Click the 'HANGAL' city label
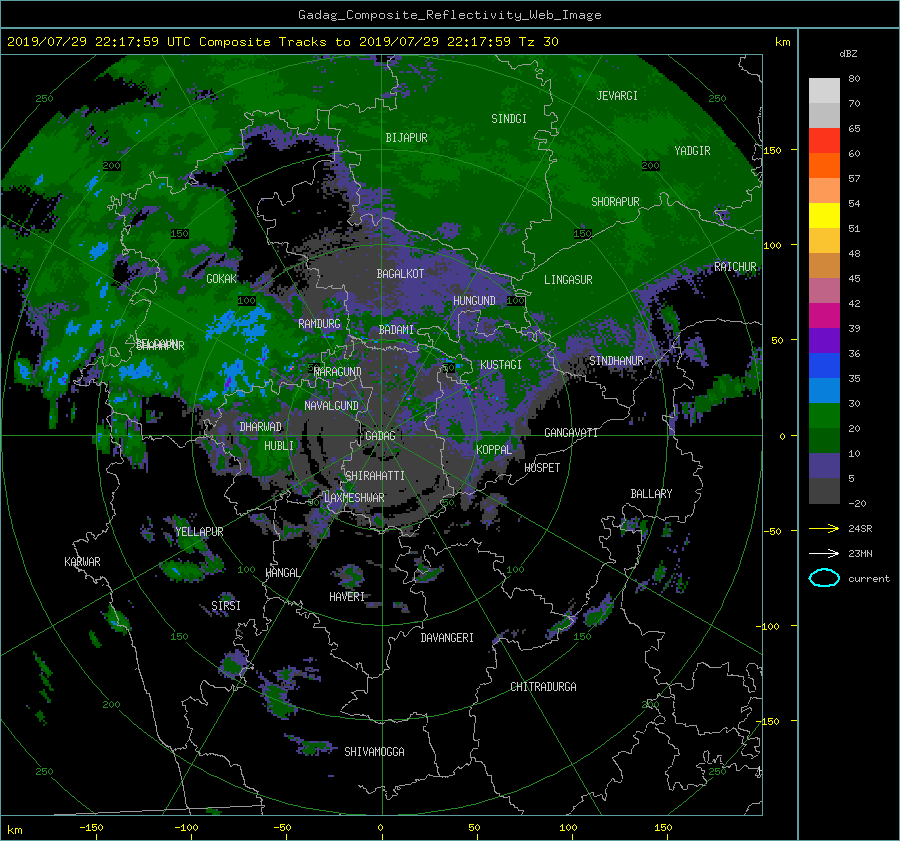The image size is (900, 841). 282,573
